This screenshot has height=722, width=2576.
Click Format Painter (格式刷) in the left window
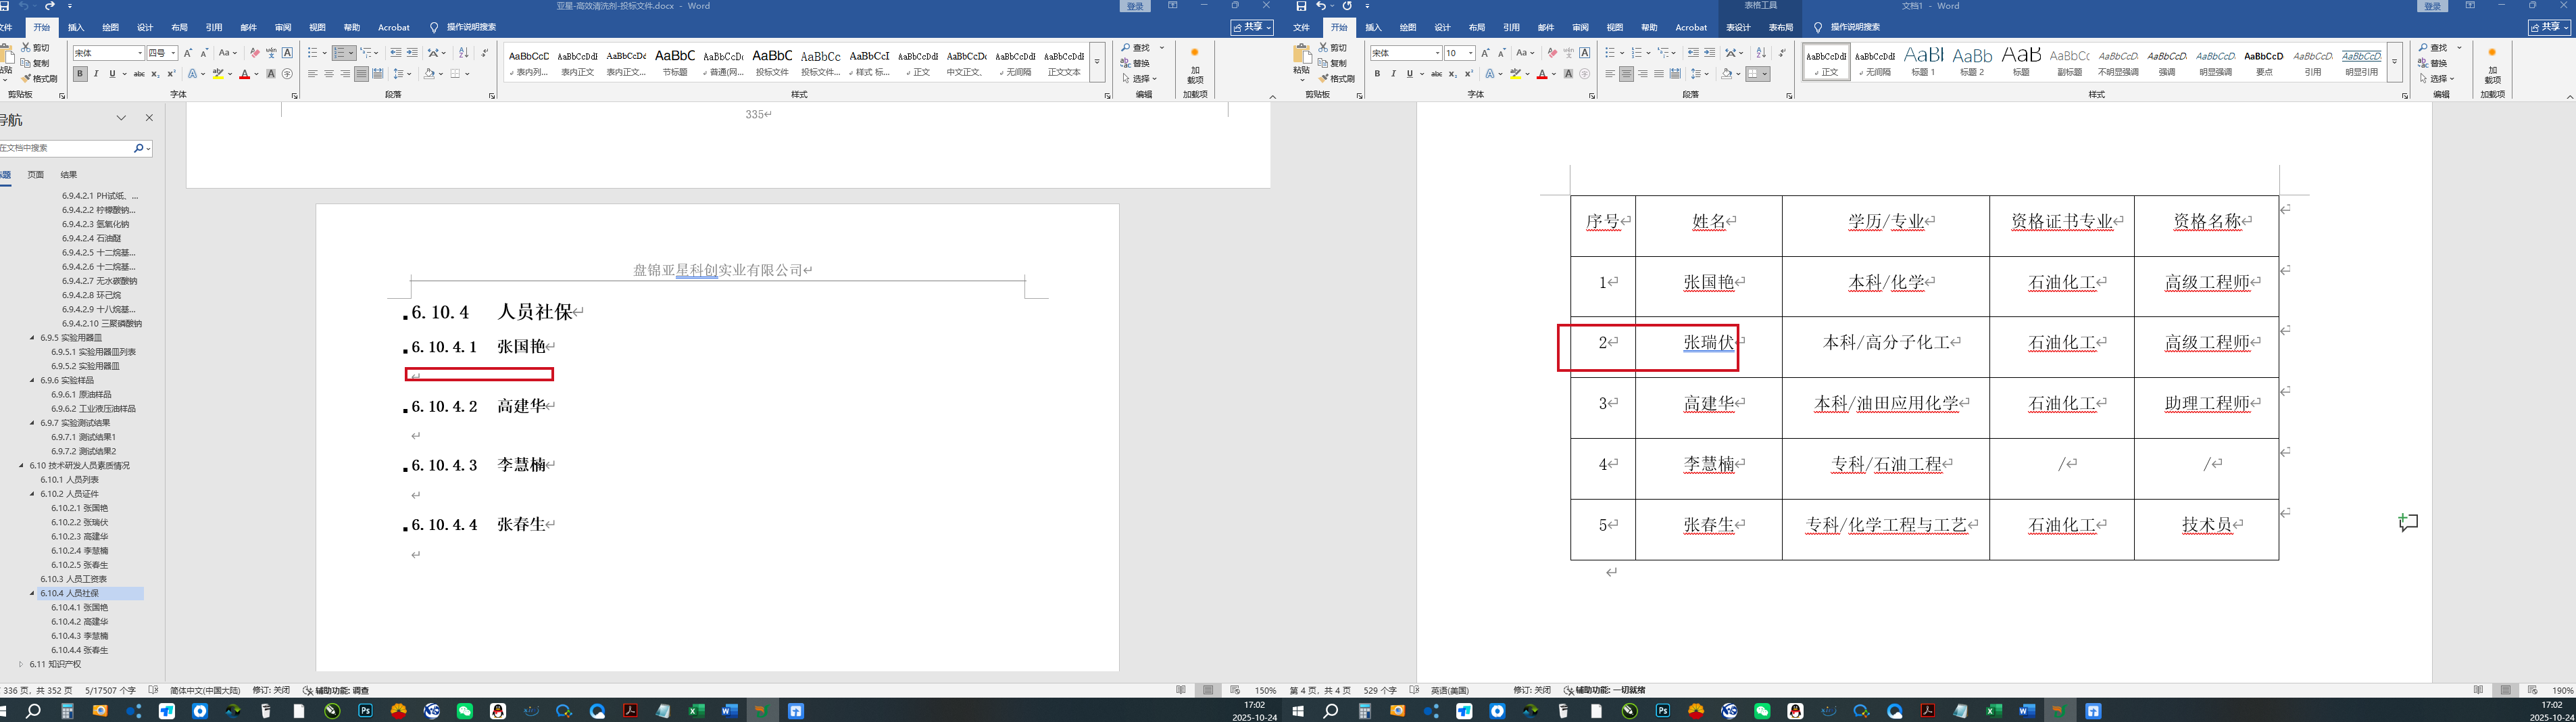click(x=40, y=79)
